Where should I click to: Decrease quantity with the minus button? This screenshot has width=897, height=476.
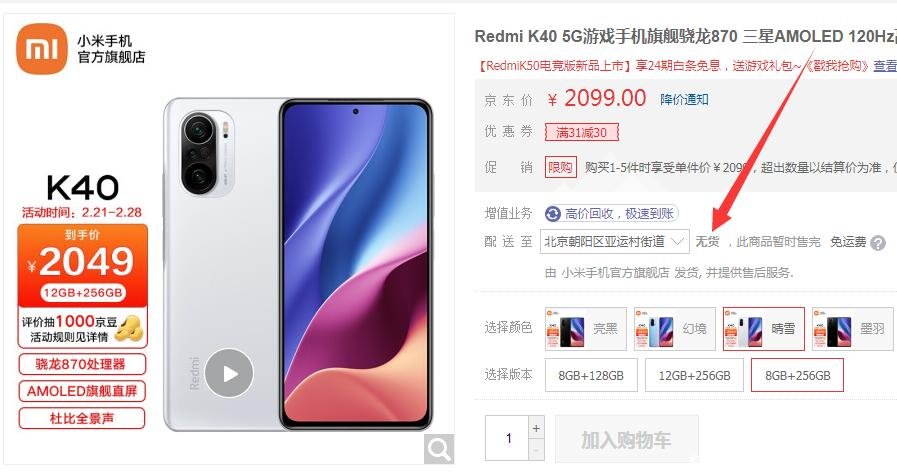pos(536,450)
